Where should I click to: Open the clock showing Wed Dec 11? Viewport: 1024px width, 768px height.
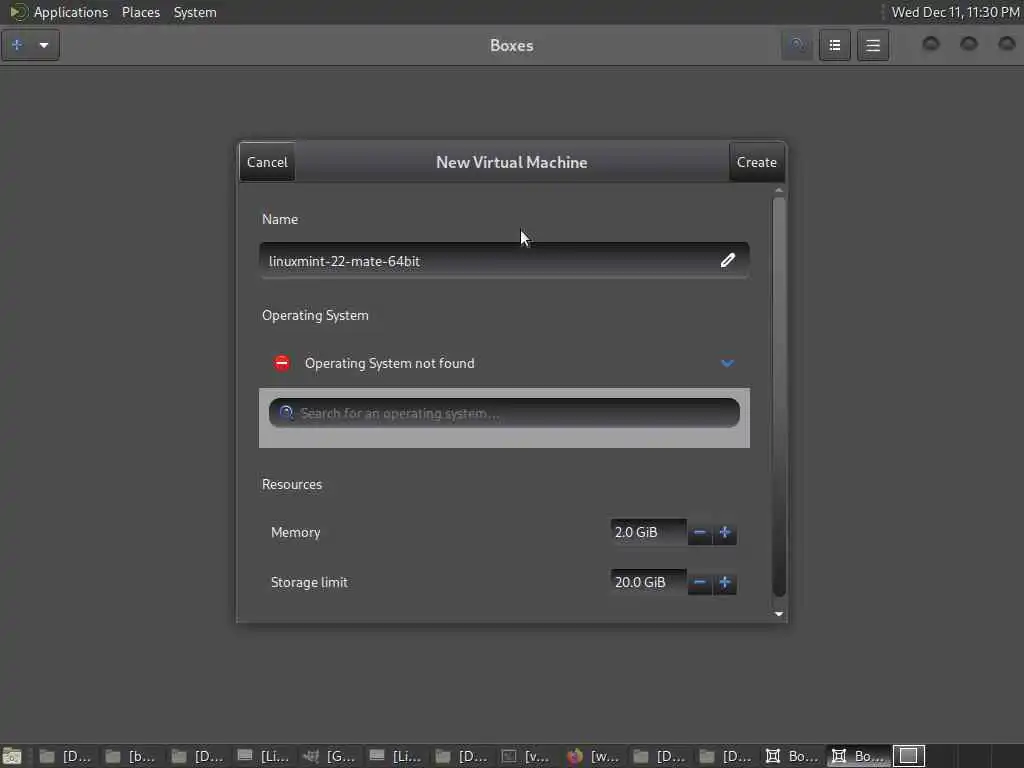tap(955, 12)
